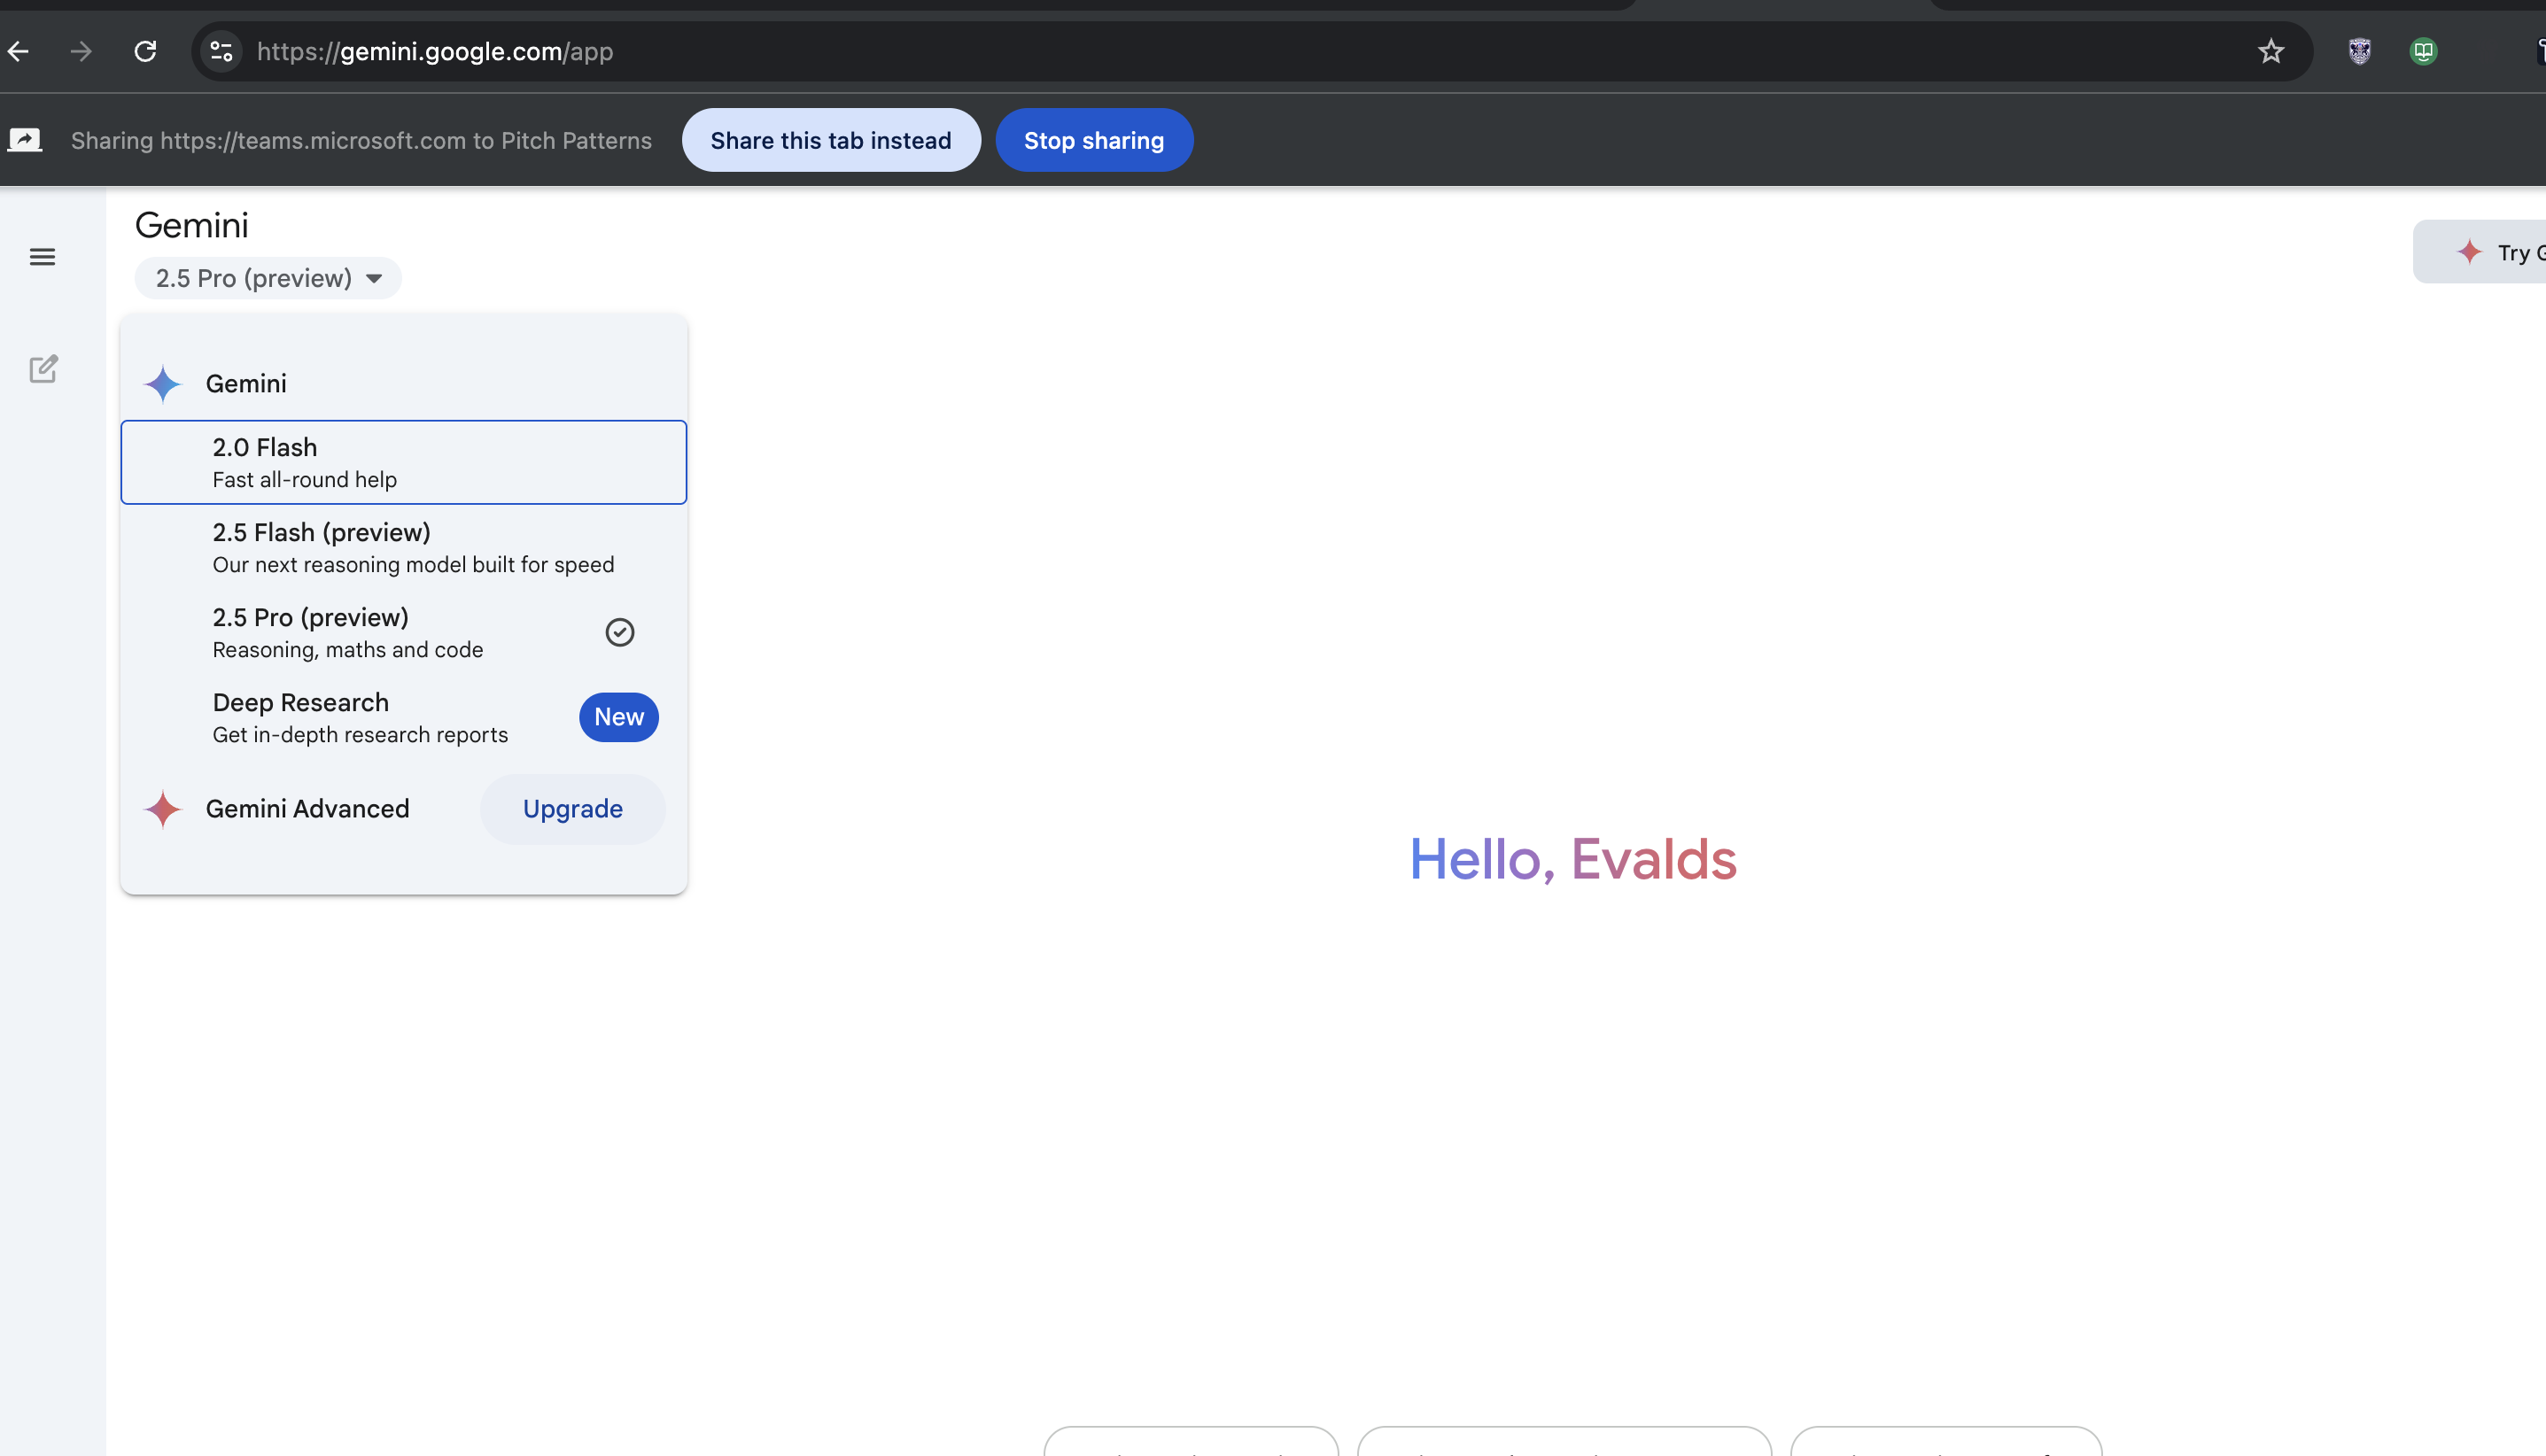Viewport: 2546px width, 1456px height.
Task: Select Deep Research option
Action: click(404, 717)
